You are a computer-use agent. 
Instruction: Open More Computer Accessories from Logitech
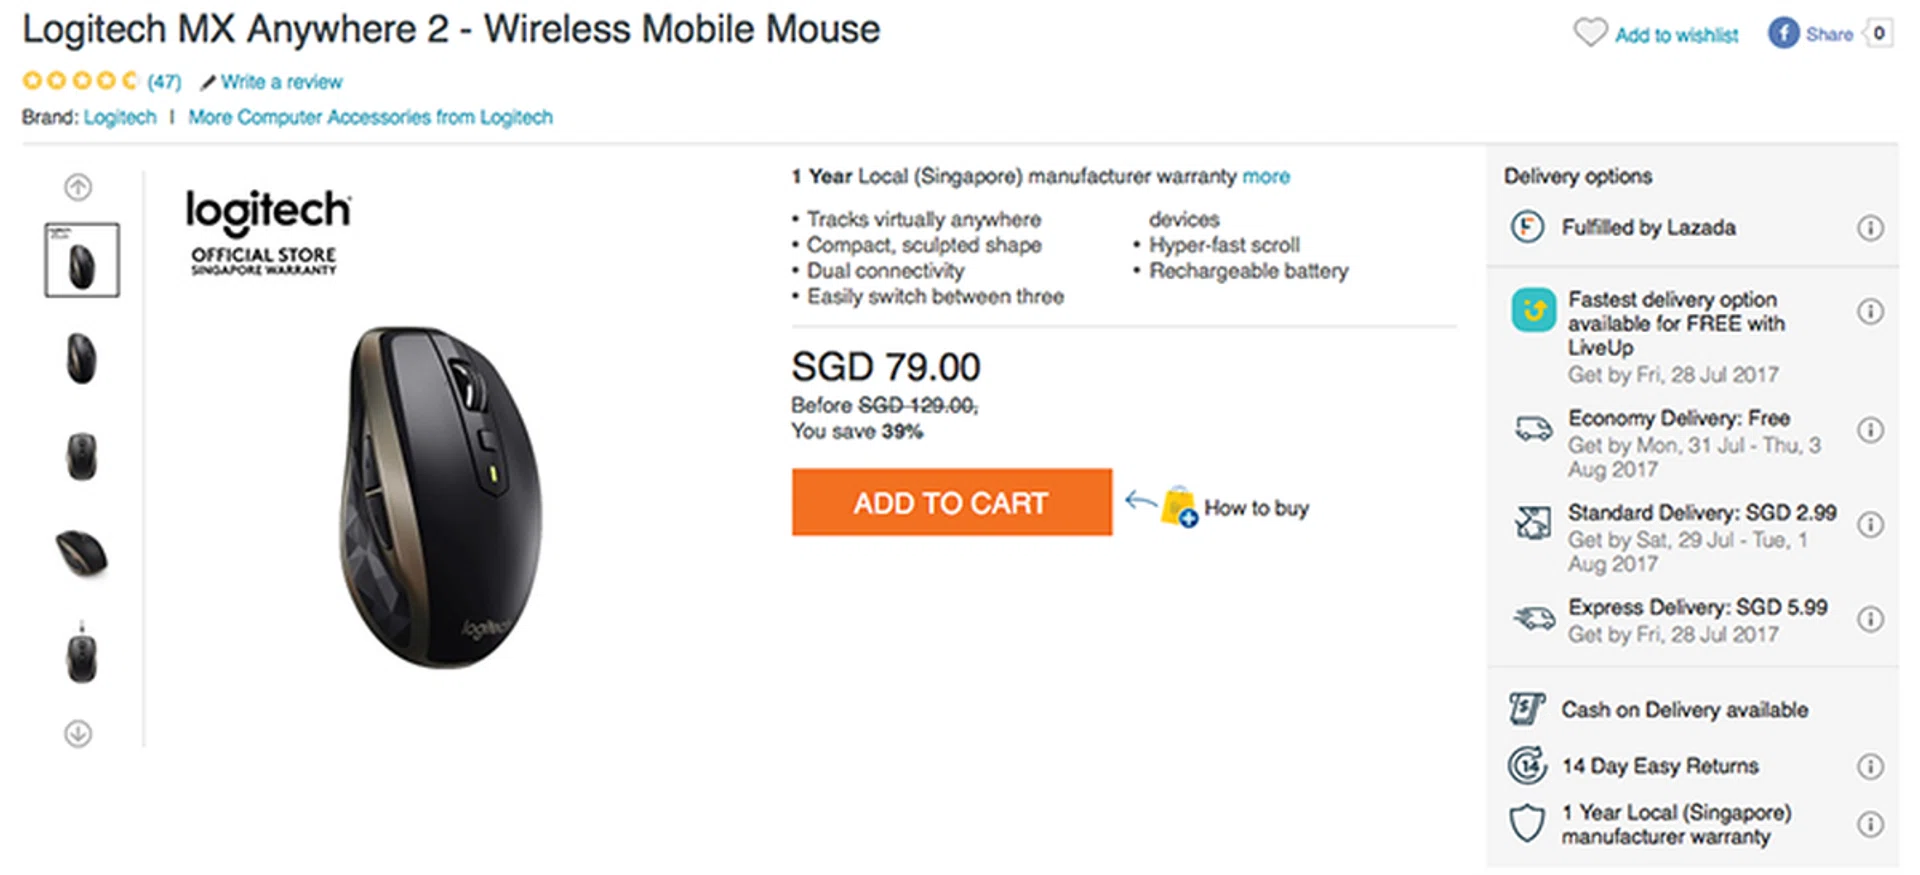point(370,117)
